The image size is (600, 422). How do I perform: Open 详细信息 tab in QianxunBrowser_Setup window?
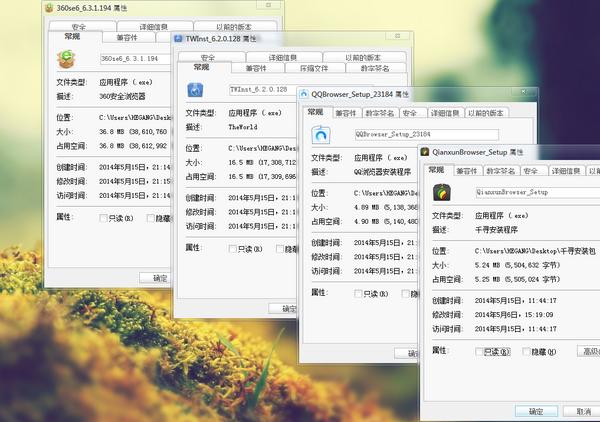[x=566, y=171]
